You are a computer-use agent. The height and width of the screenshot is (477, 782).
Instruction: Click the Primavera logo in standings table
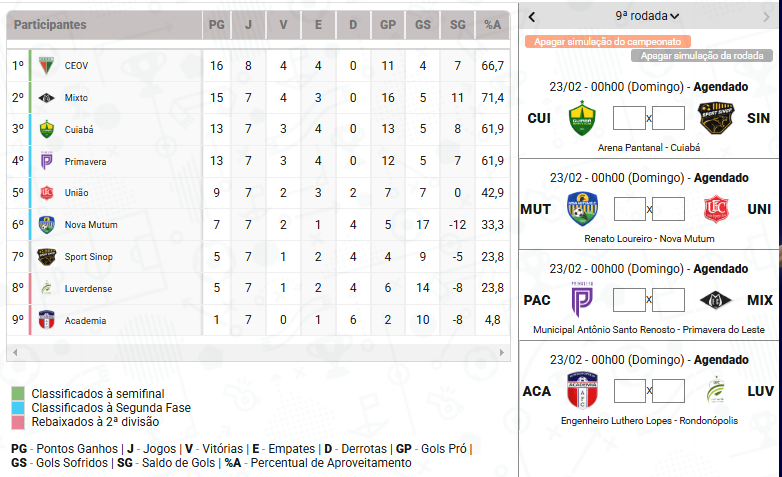pyautogui.click(x=46, y=161)
